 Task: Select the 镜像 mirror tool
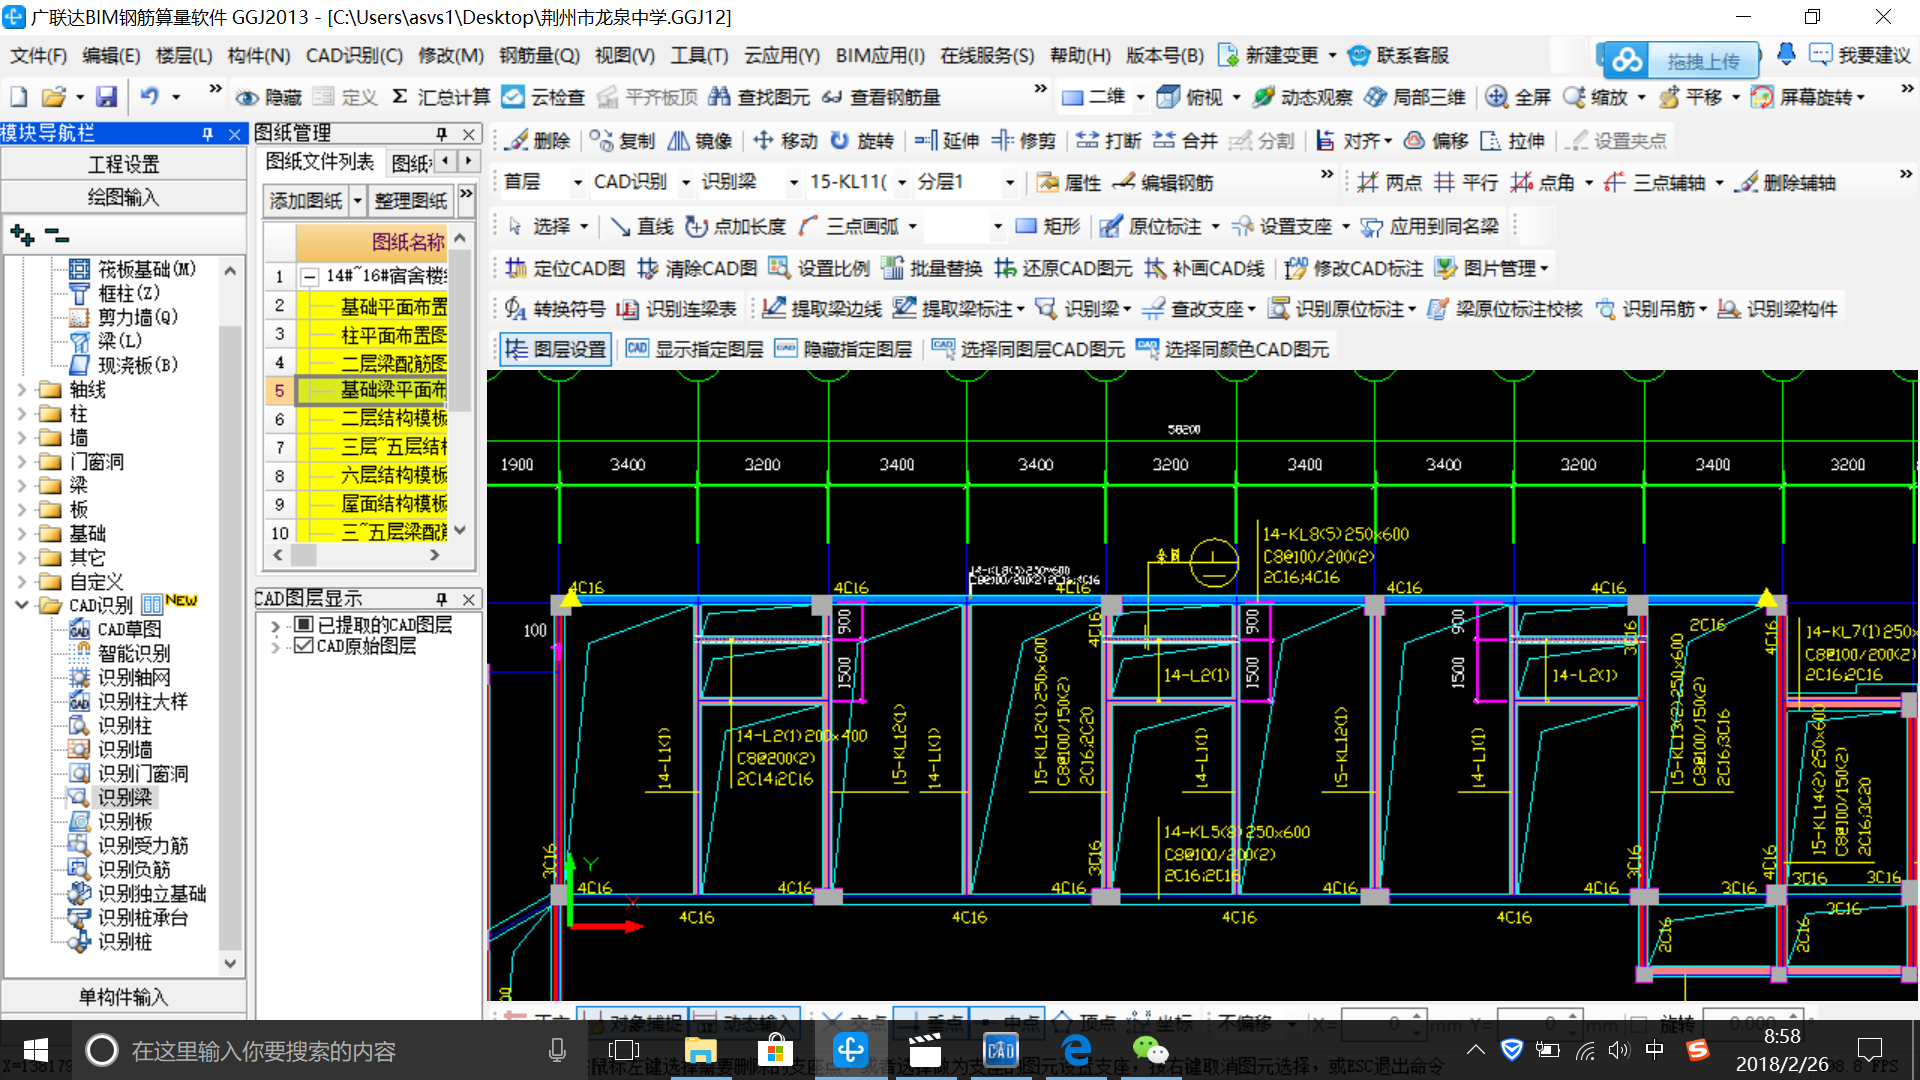(700, 141)
